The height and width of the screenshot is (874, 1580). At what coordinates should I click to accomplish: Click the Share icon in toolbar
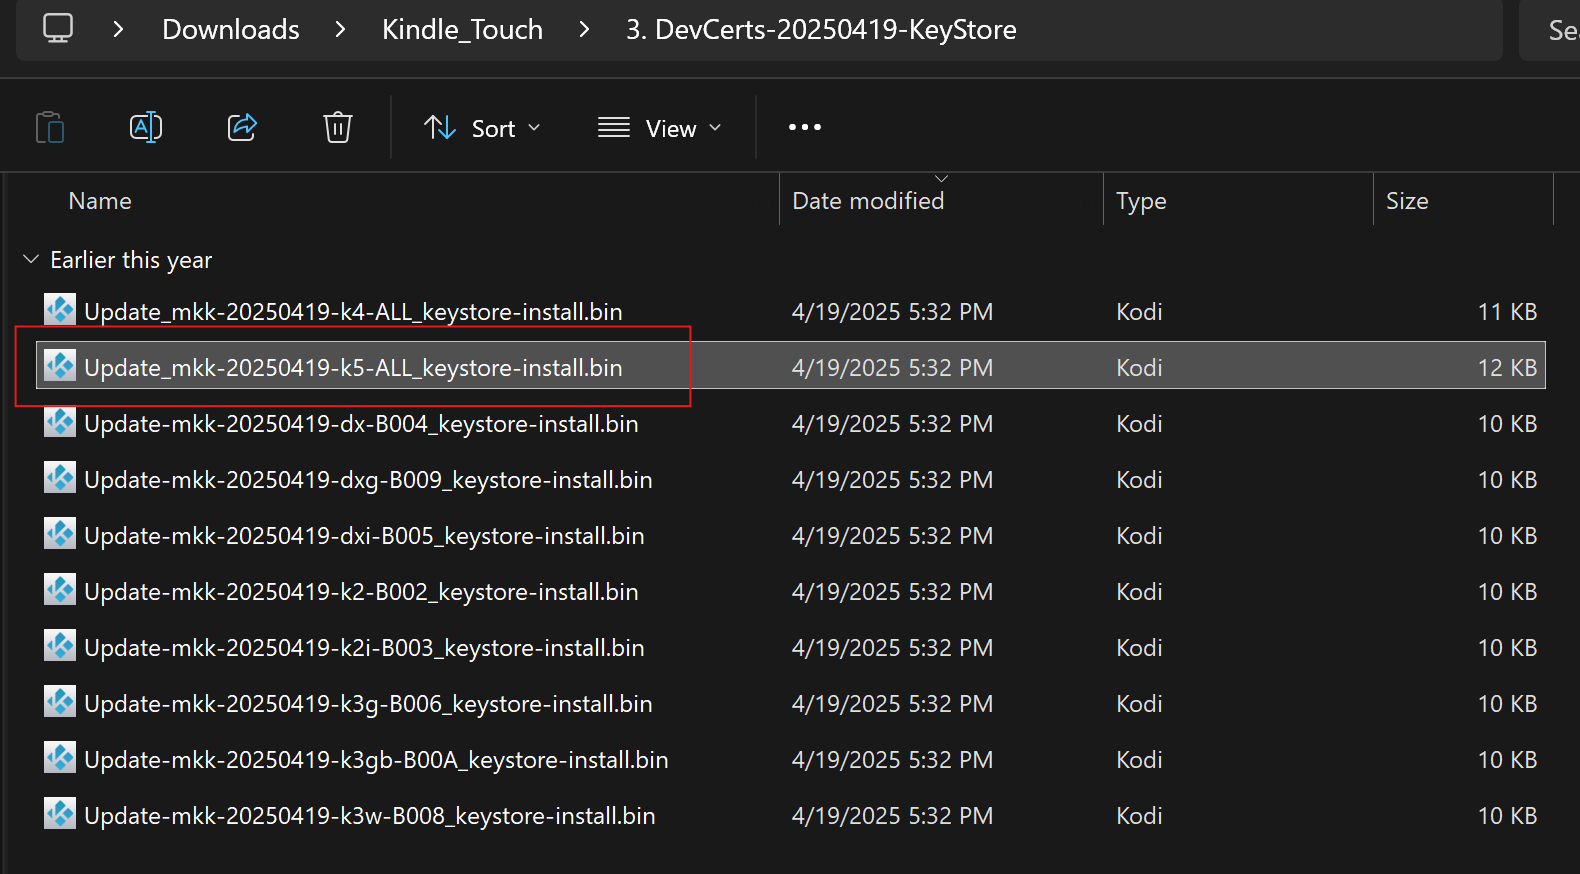click(242, 127)
